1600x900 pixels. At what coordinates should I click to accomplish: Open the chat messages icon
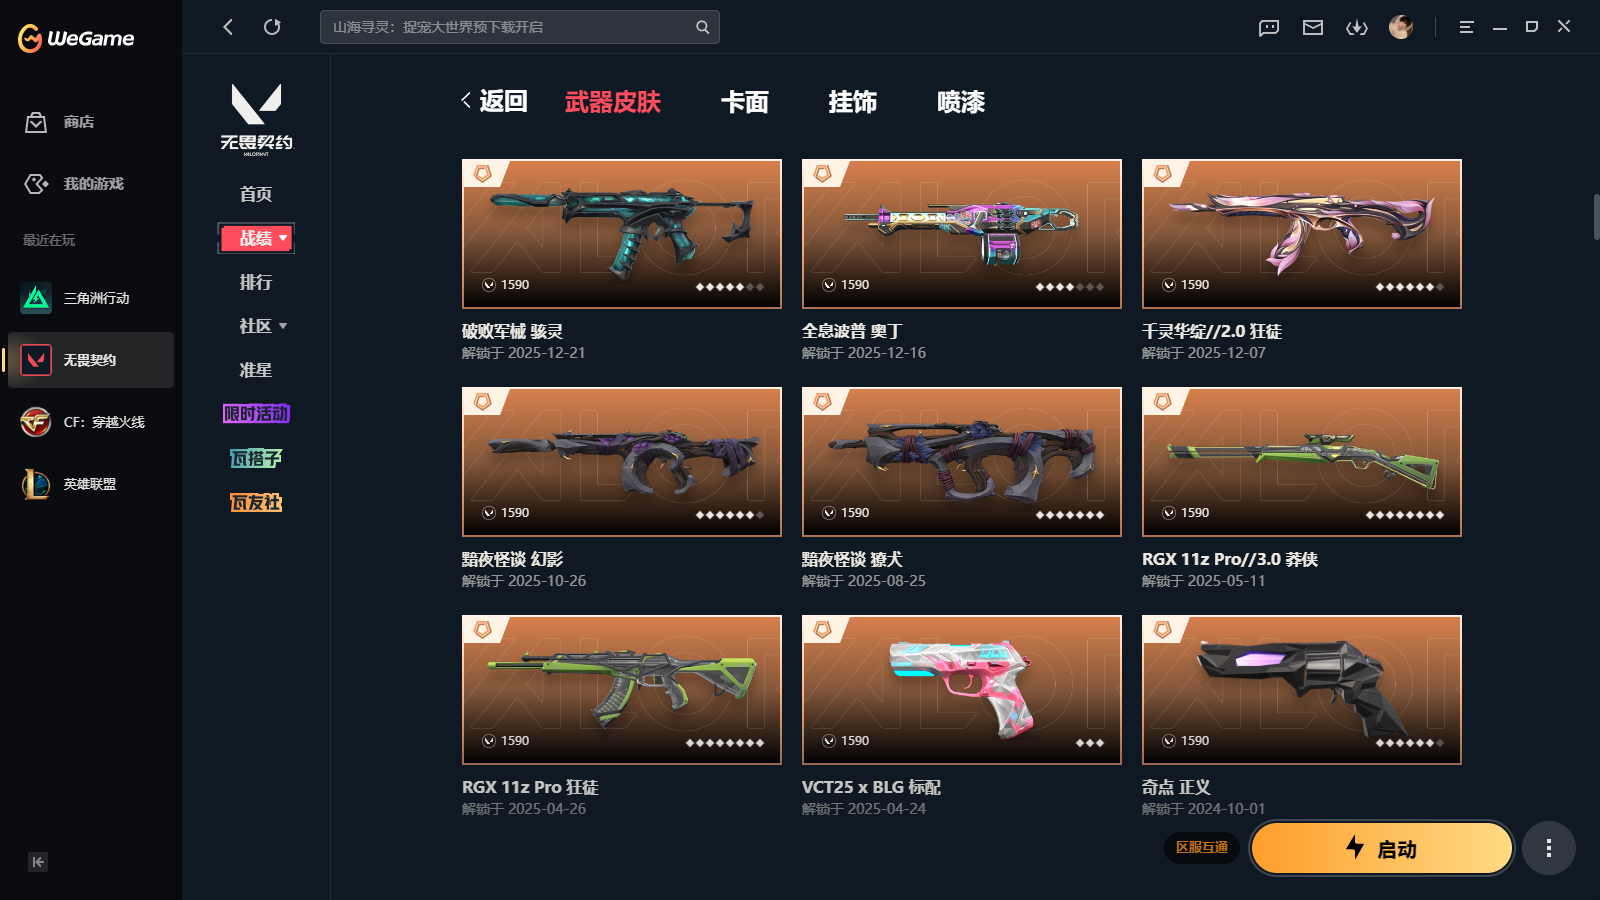point(1269,27)
